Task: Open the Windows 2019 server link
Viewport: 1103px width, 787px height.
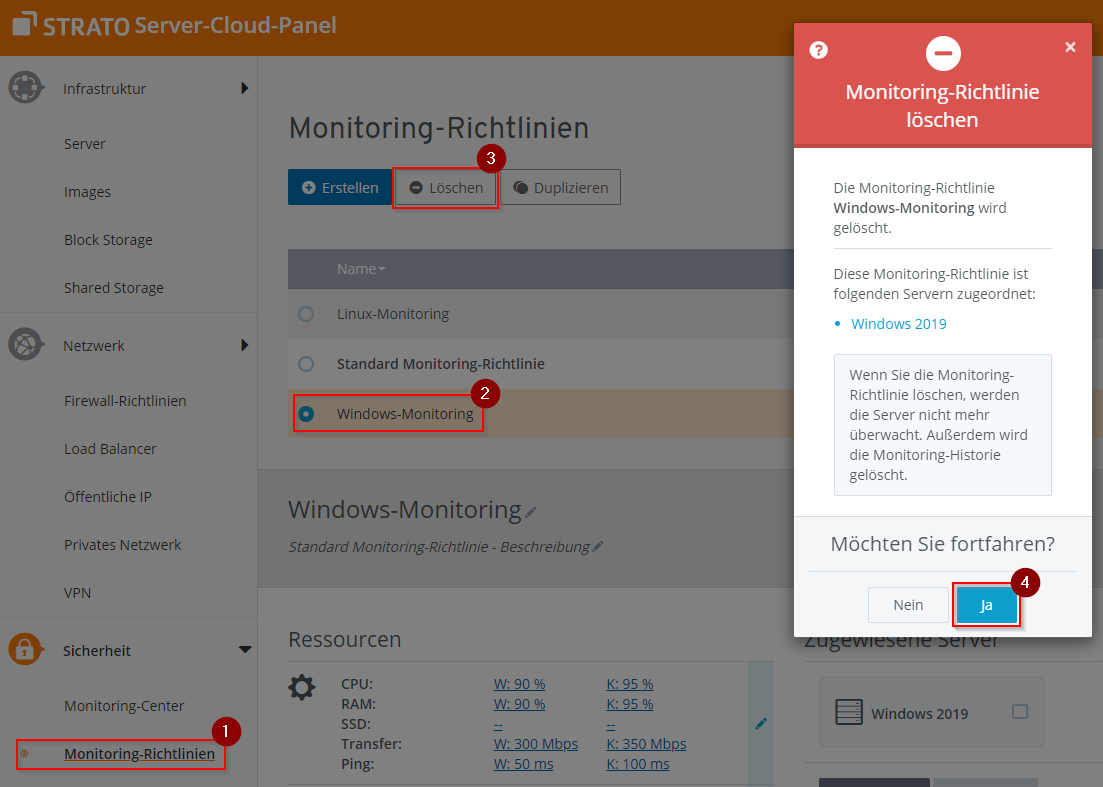Action: click(898, 324)
